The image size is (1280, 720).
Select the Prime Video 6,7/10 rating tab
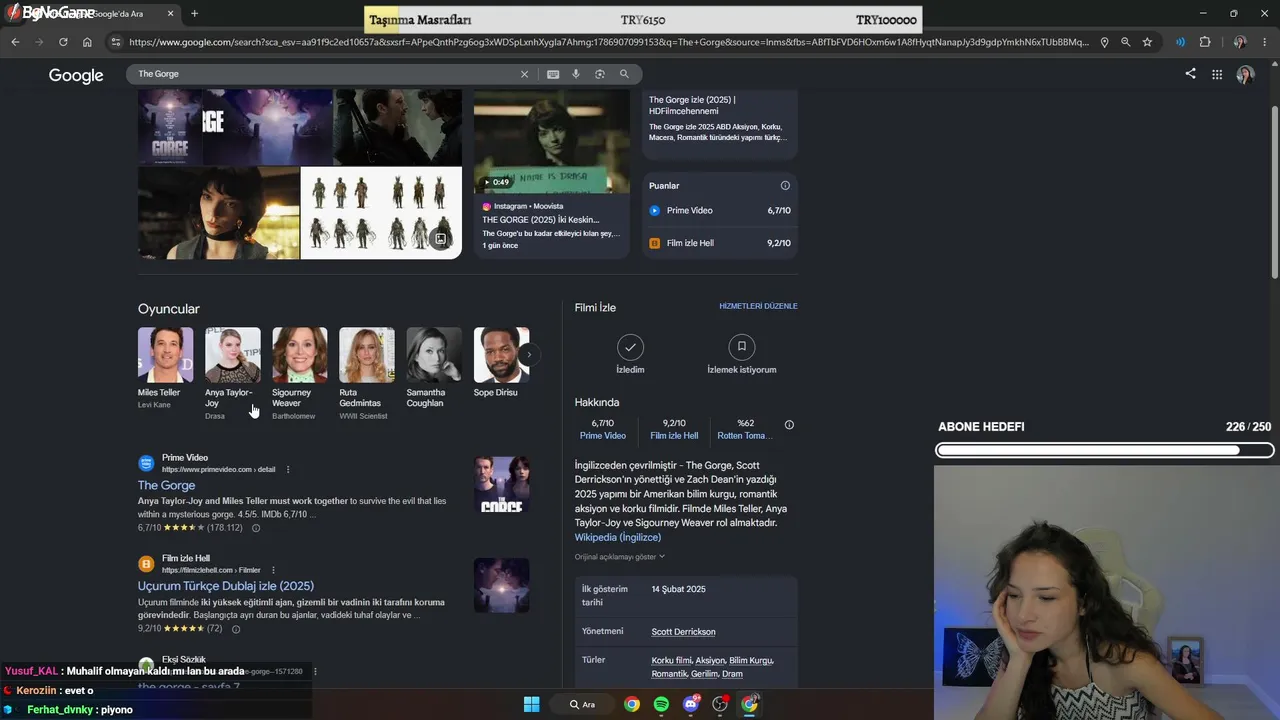point(603,429)
